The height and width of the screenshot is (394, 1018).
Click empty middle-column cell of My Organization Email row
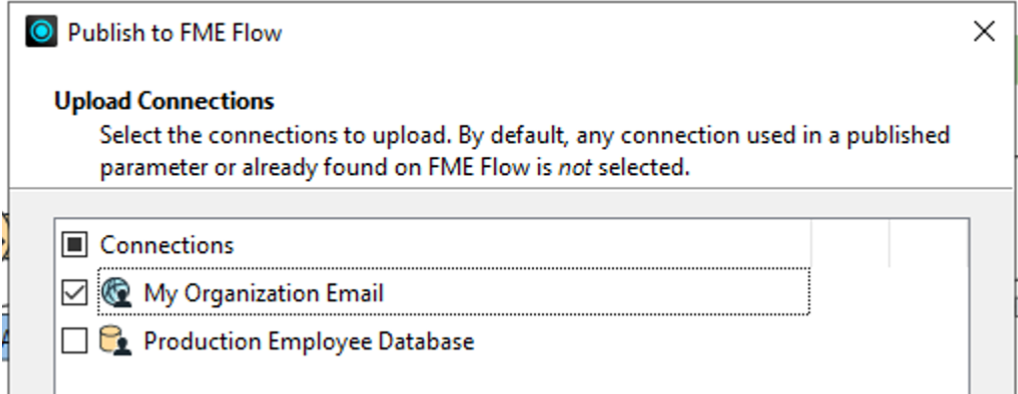850,293
